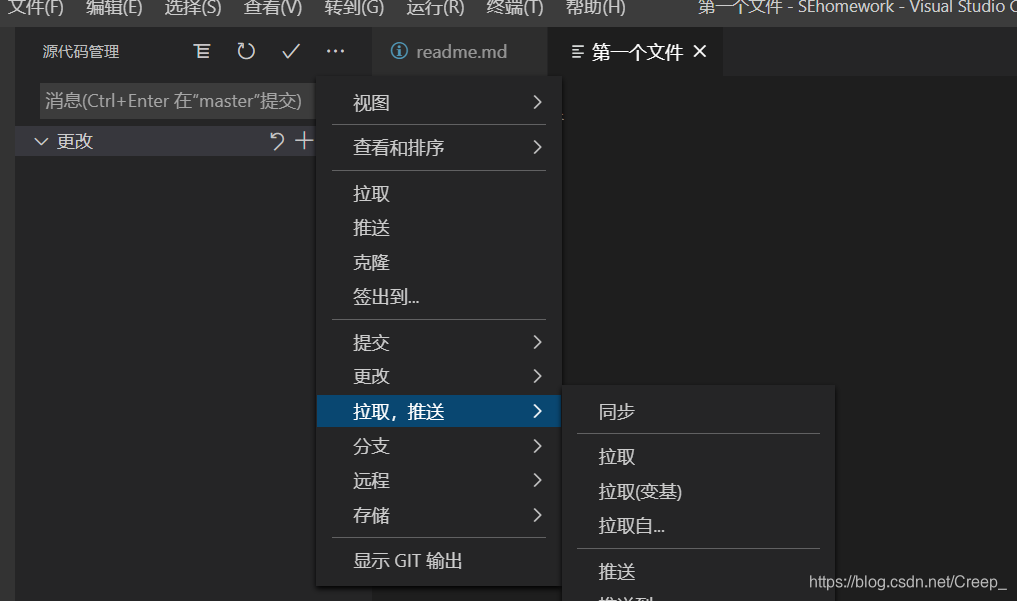Click the commit message input field

176,100
